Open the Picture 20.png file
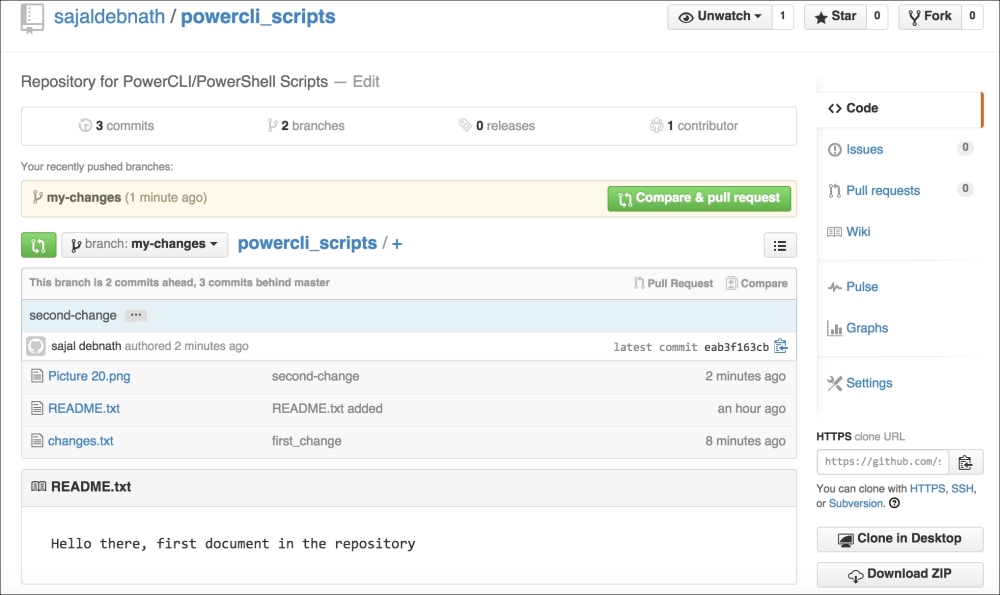The height and width of the screenshot is (595, 1000). point(89,376)
